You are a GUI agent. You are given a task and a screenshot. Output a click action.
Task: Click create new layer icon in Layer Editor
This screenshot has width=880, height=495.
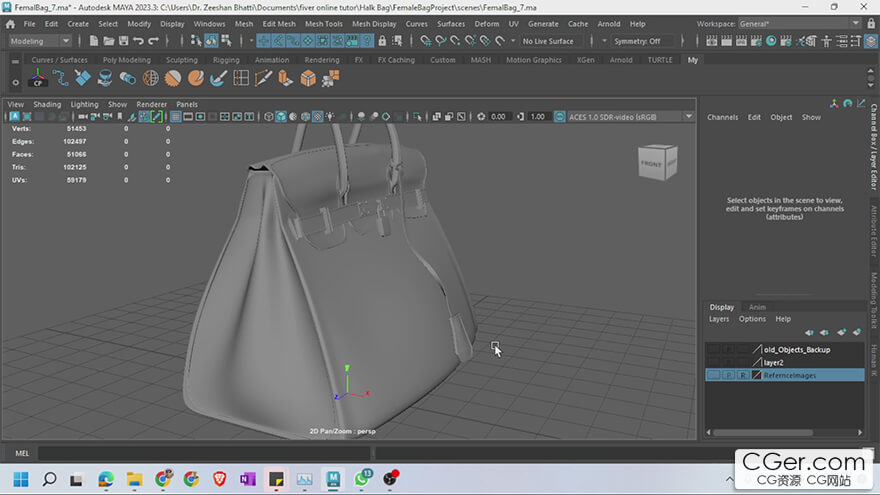pyautogui.click(x=841, y=332)
